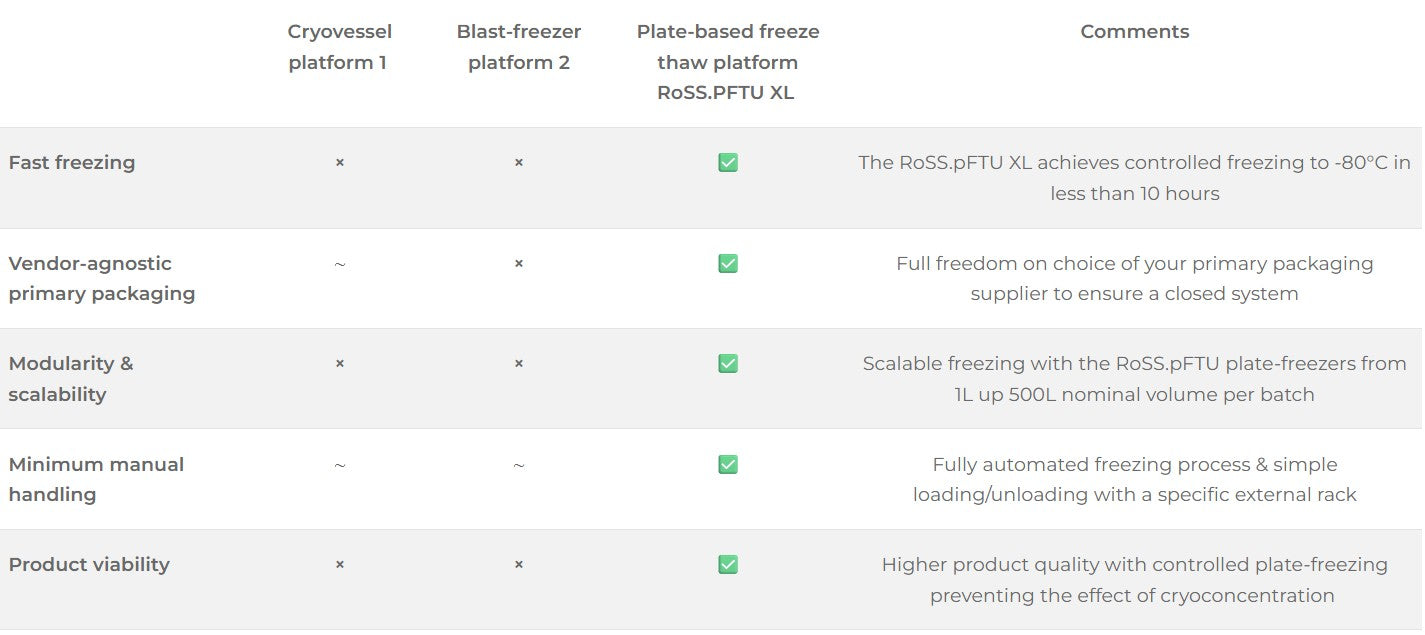The width and height of the screenshot is (1425, 635).
Task: Click green checkmark for Vendor-agnostic primary packaging
Action: pyautogui.click(x=728, y=264)
